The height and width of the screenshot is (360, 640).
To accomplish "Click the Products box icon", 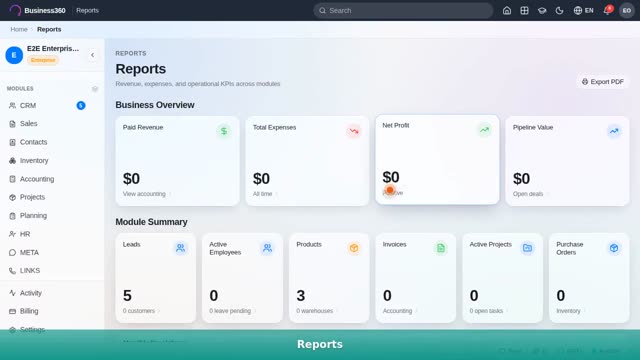I will [354, 248].
